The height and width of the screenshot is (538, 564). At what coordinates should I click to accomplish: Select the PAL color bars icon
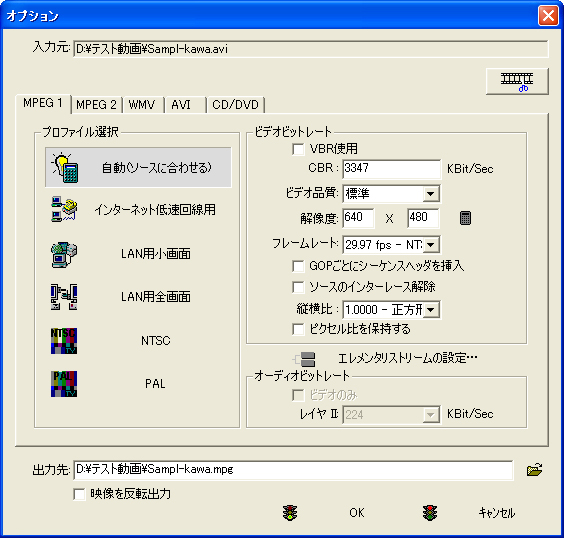64,384
